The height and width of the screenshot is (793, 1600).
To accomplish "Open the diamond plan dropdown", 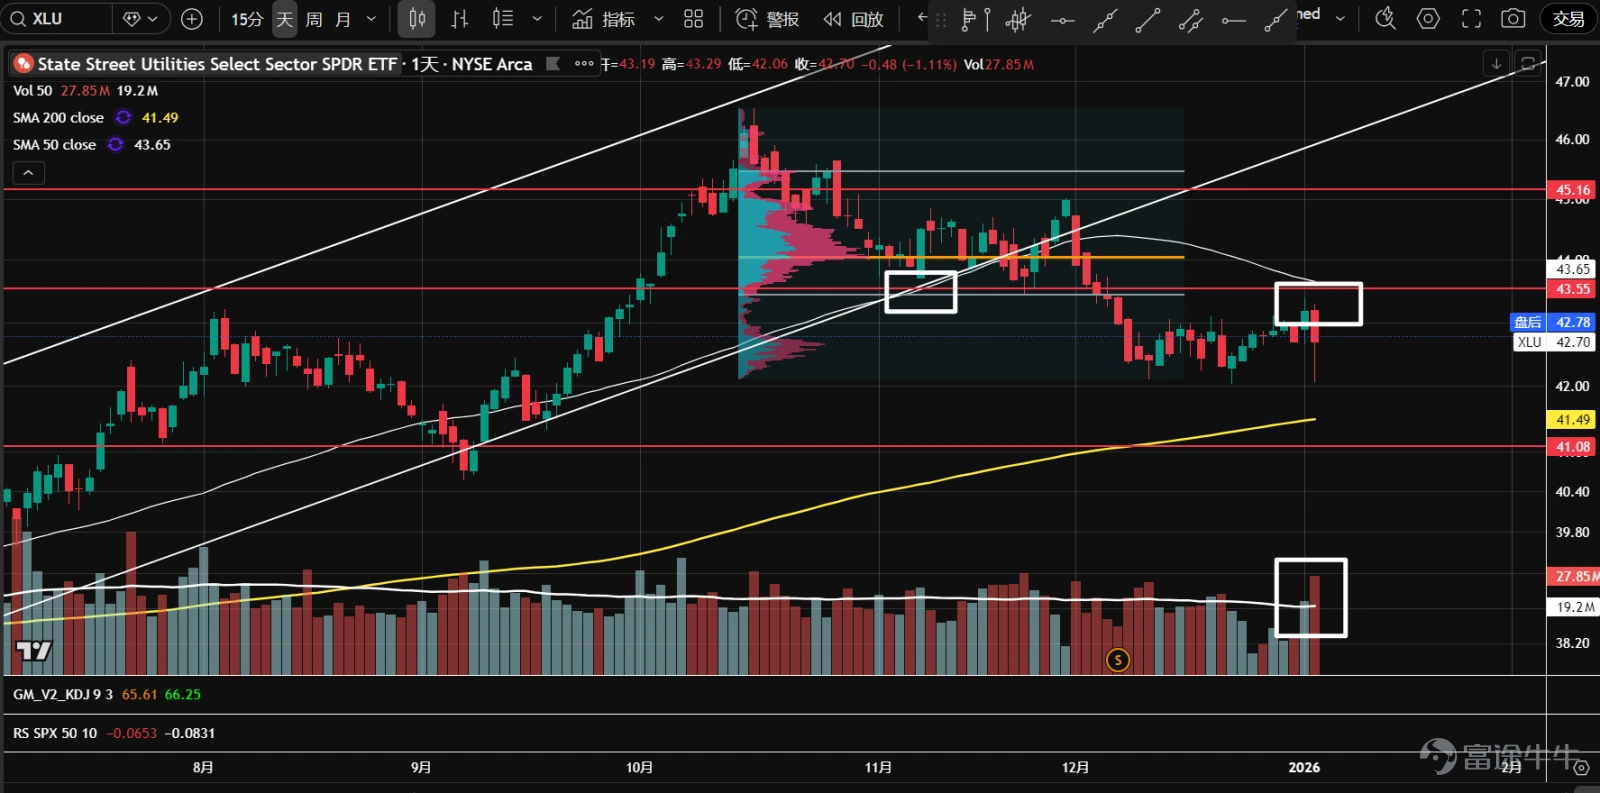I will click(x=141, y=18).
